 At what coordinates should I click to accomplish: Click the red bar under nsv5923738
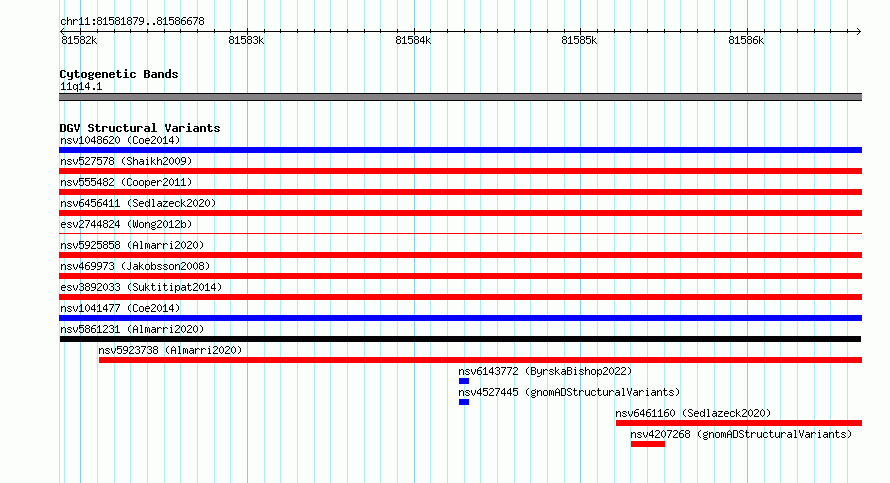480,360
